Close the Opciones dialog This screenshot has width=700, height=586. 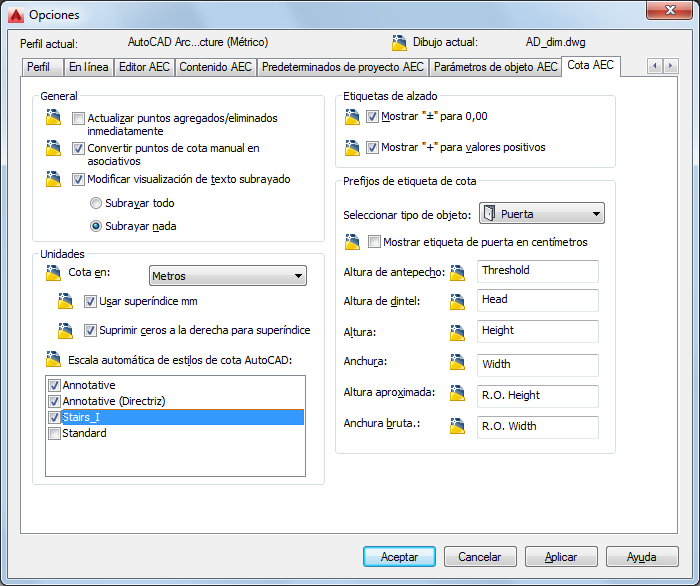[669, 10]
